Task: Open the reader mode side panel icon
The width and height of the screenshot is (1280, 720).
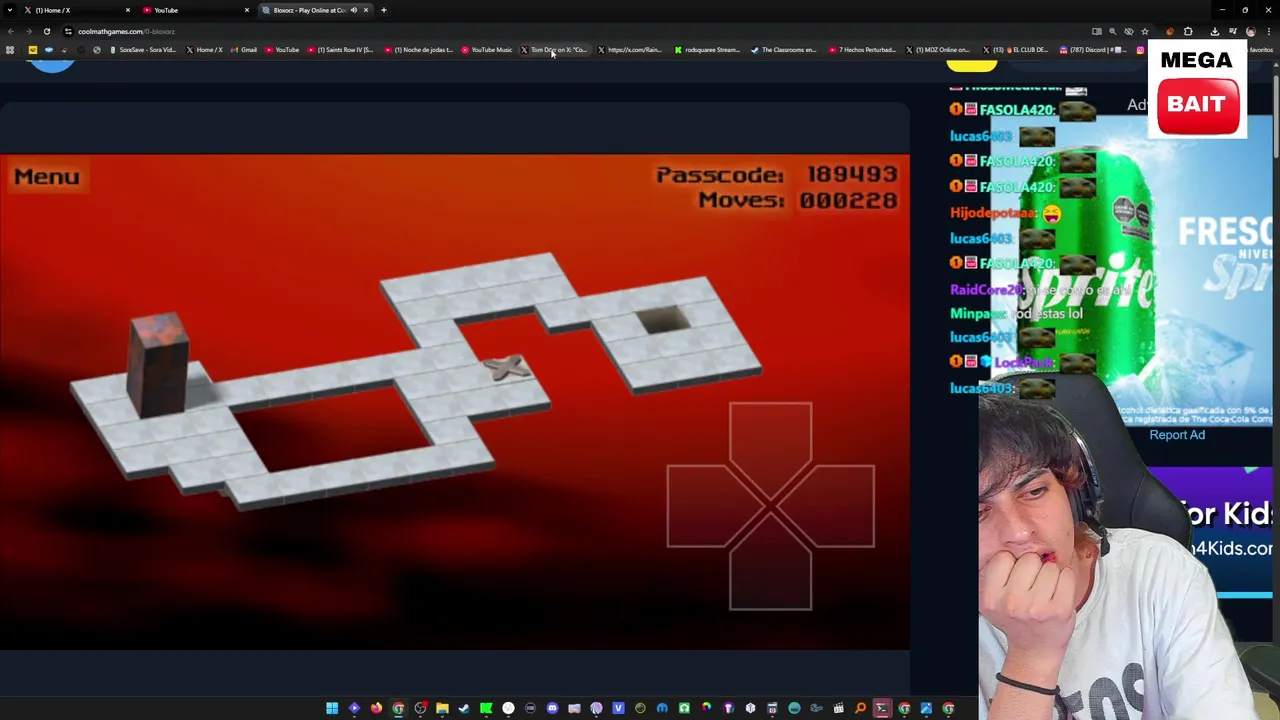Action: [x=1097, y=31]
